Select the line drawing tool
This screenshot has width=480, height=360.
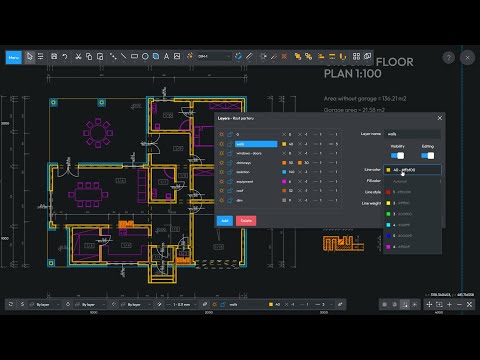[x=124, y=56]
